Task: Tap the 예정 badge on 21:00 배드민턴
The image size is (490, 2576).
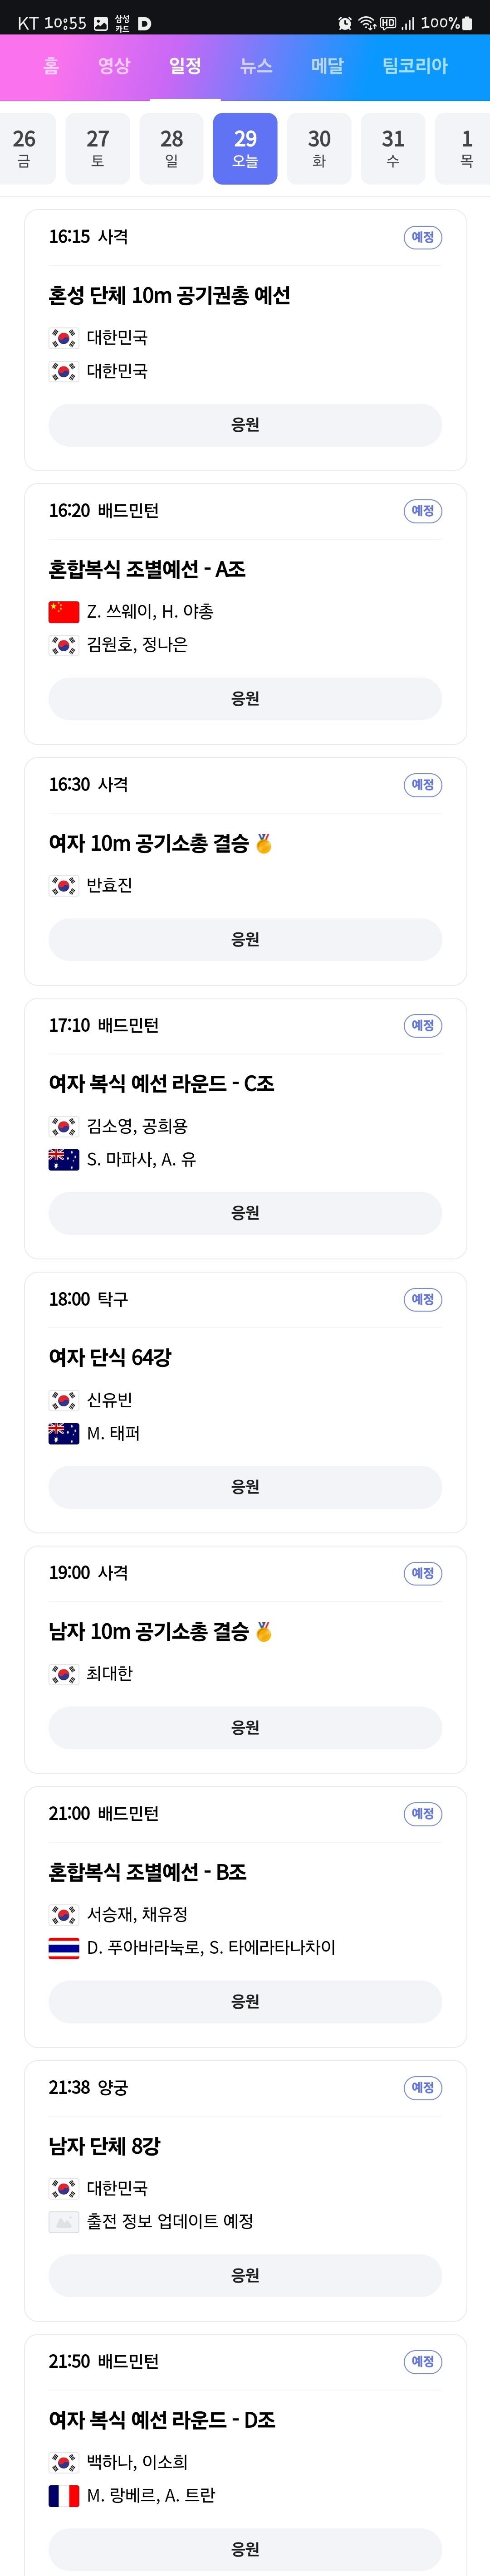Action: 423,1813
